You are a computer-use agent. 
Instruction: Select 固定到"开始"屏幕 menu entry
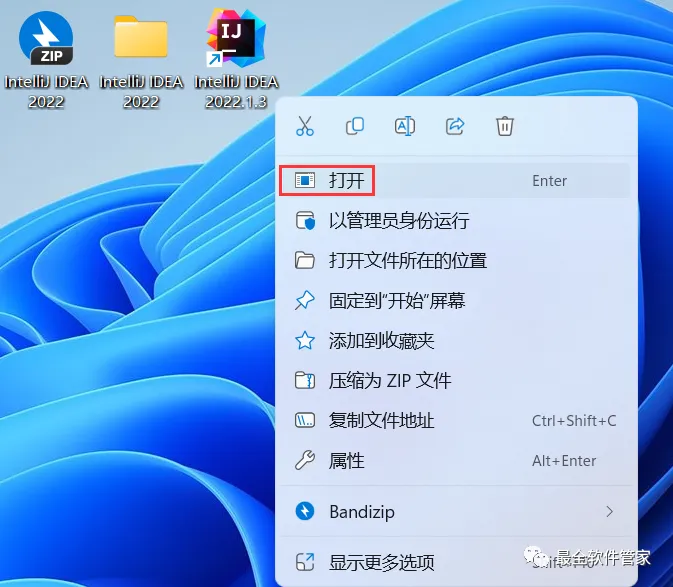pyautogui.click(x=455, y=300)
